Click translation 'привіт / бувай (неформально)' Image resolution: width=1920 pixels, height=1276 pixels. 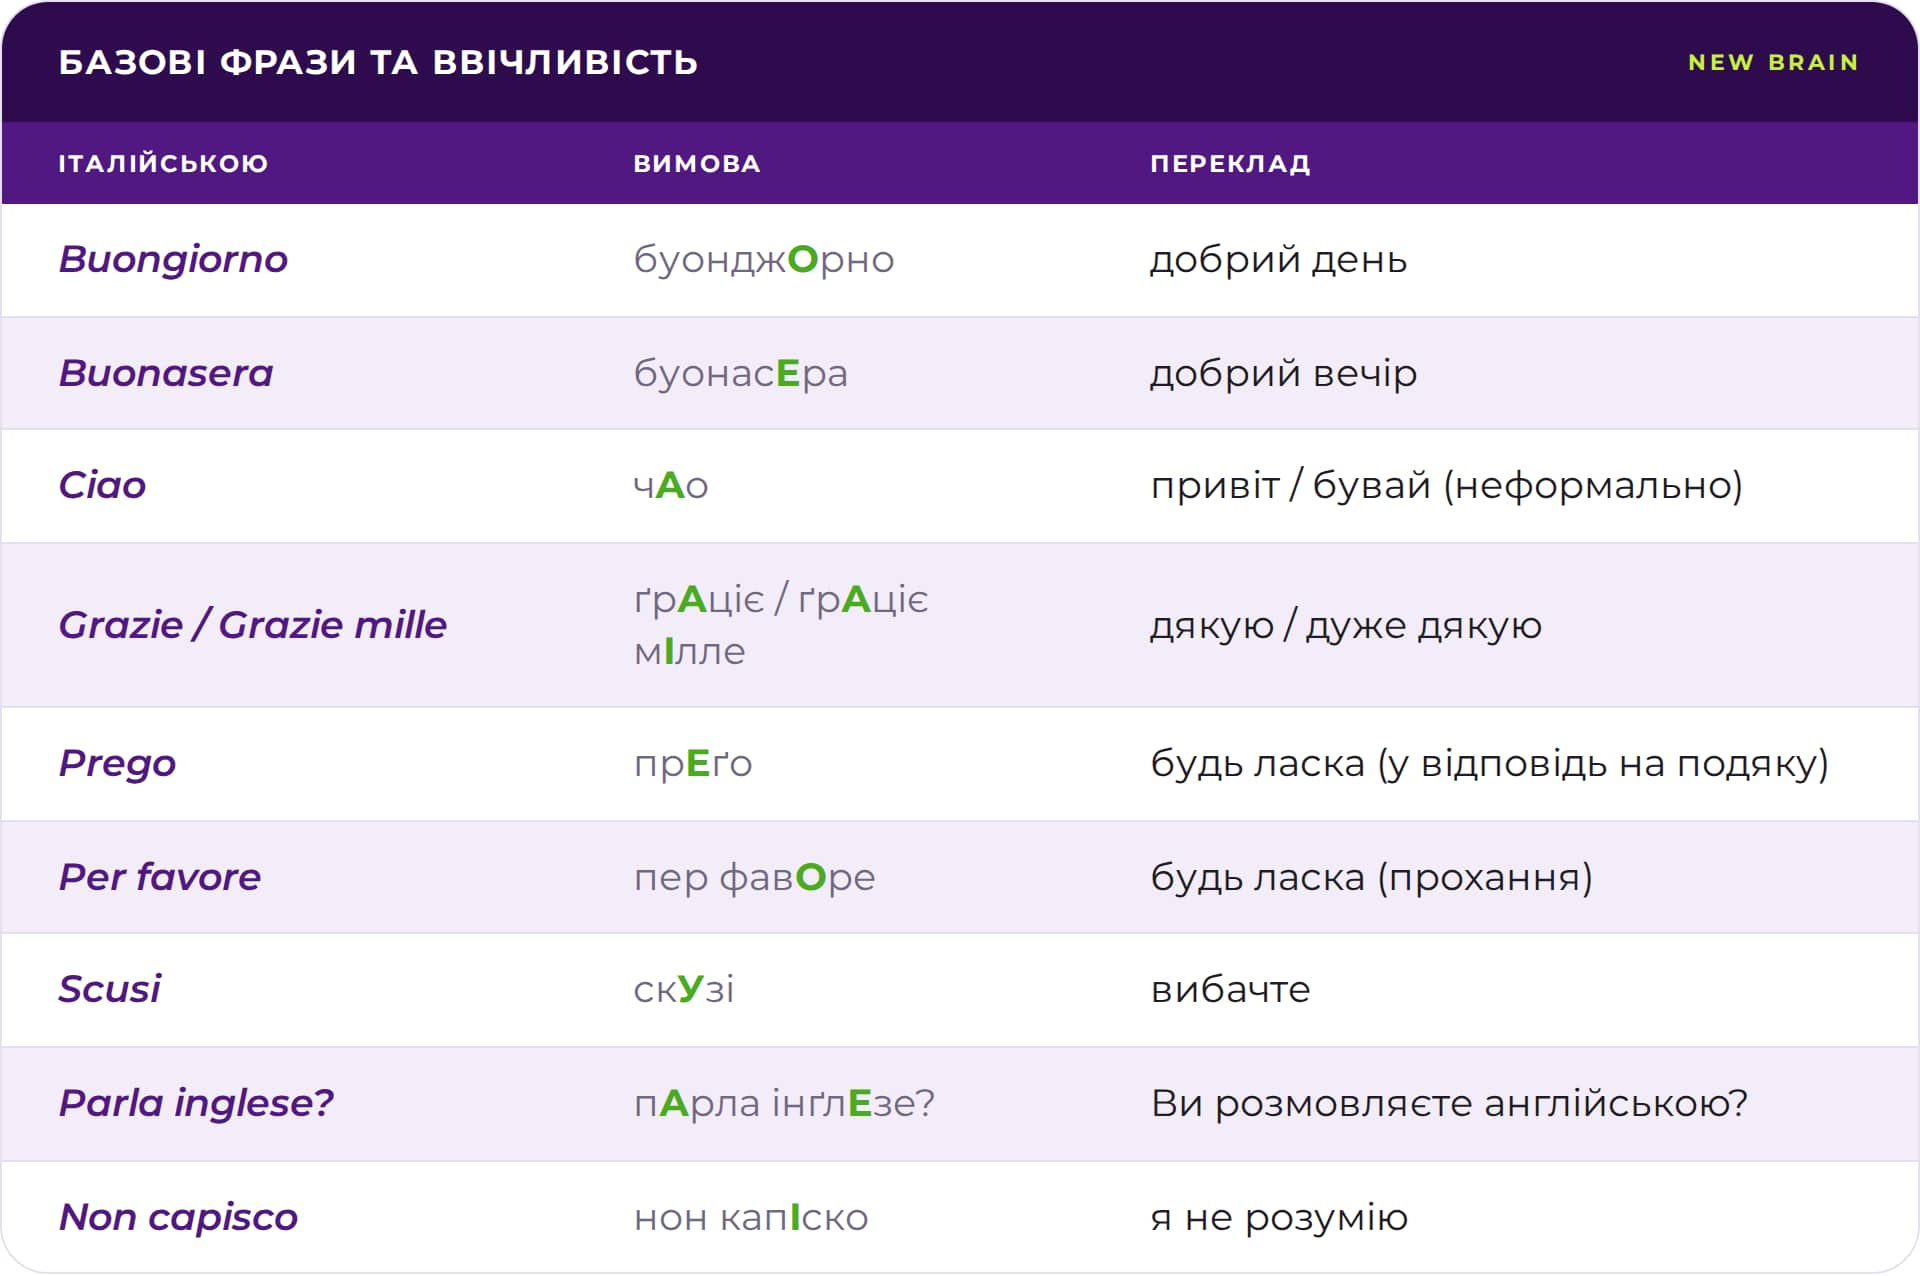(x=1447, y=486)
